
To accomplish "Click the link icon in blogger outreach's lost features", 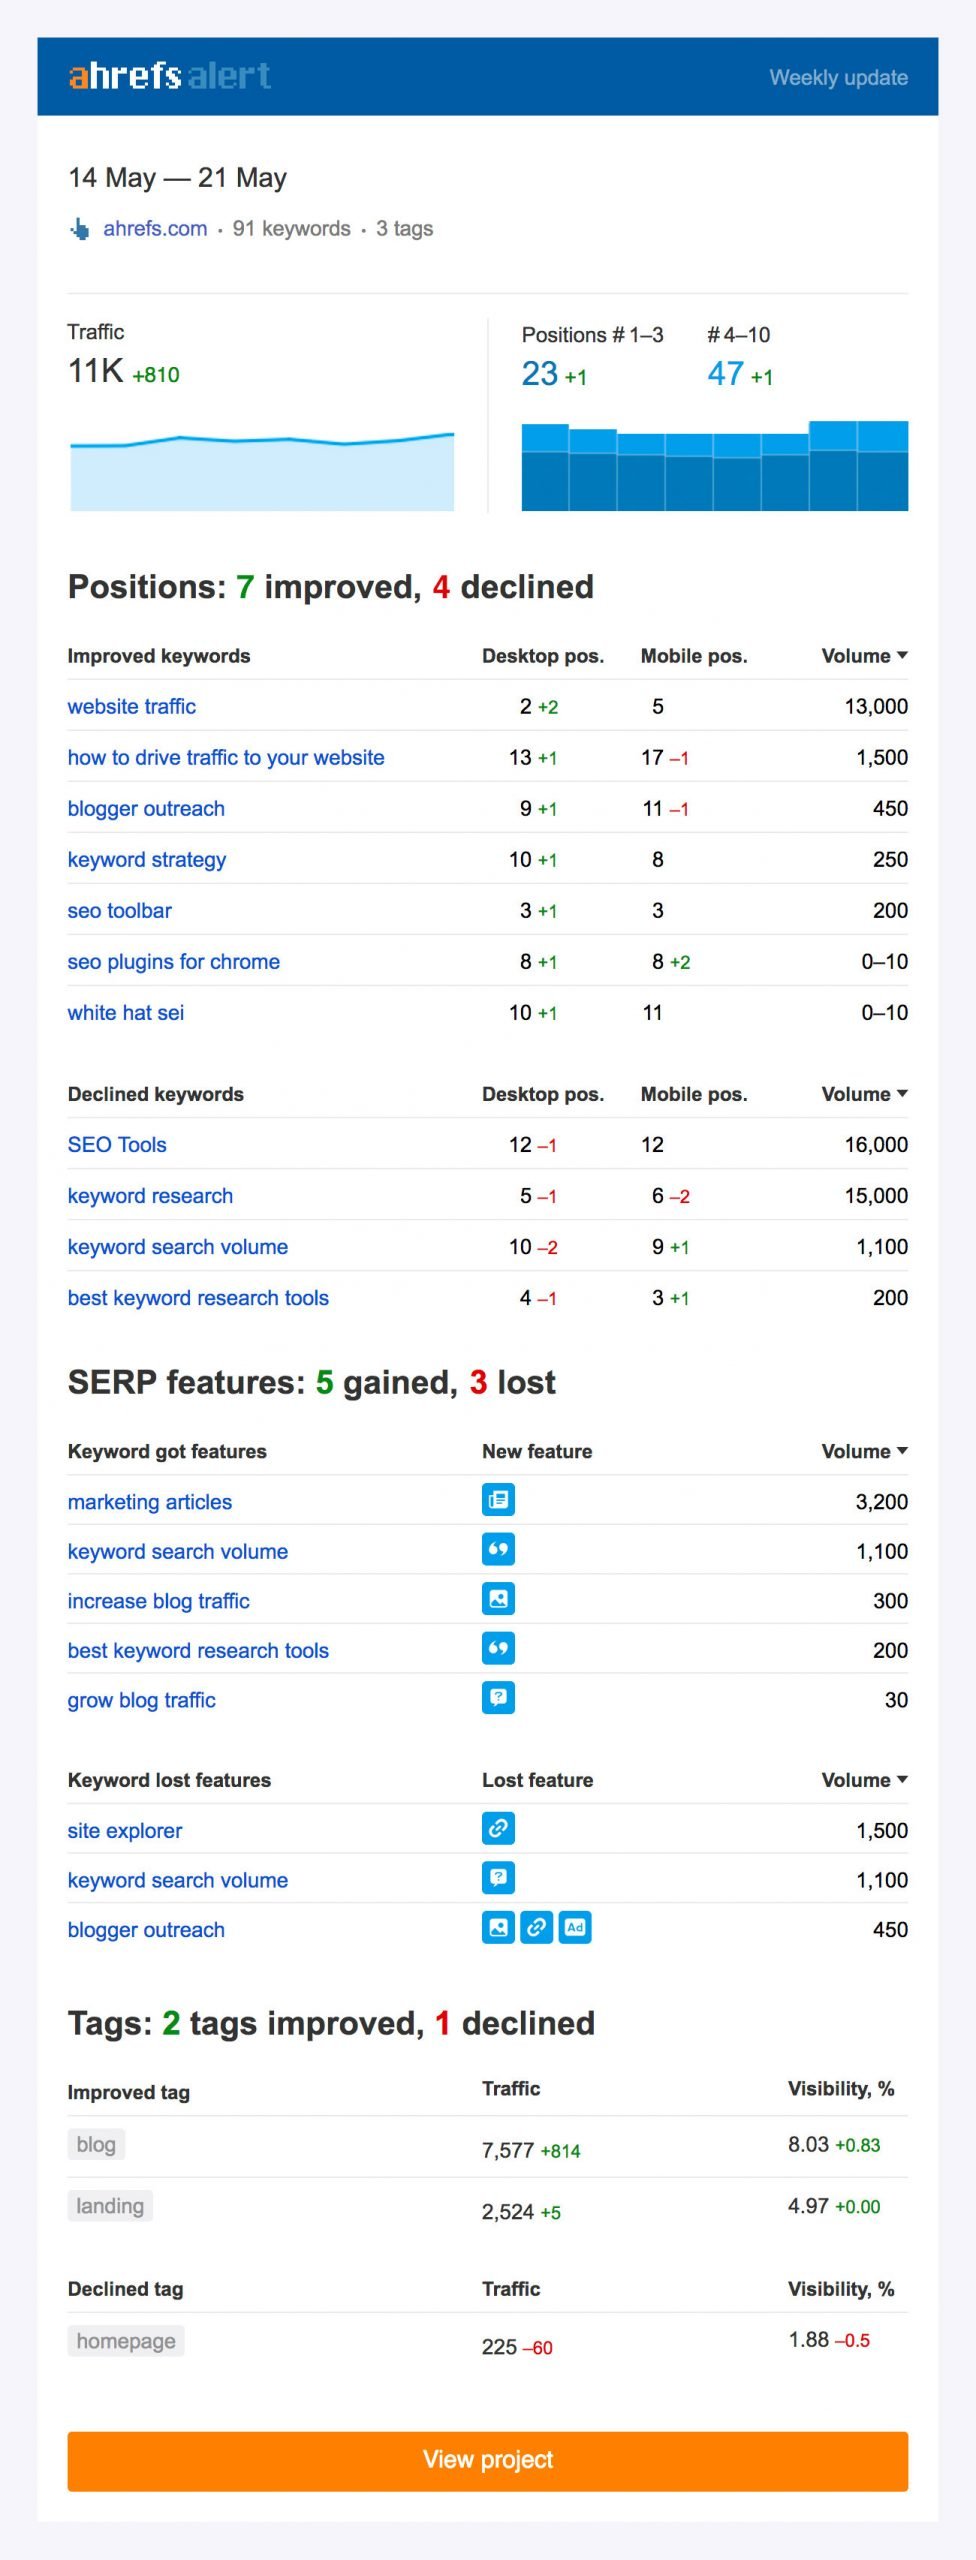I will point(537,1929).
